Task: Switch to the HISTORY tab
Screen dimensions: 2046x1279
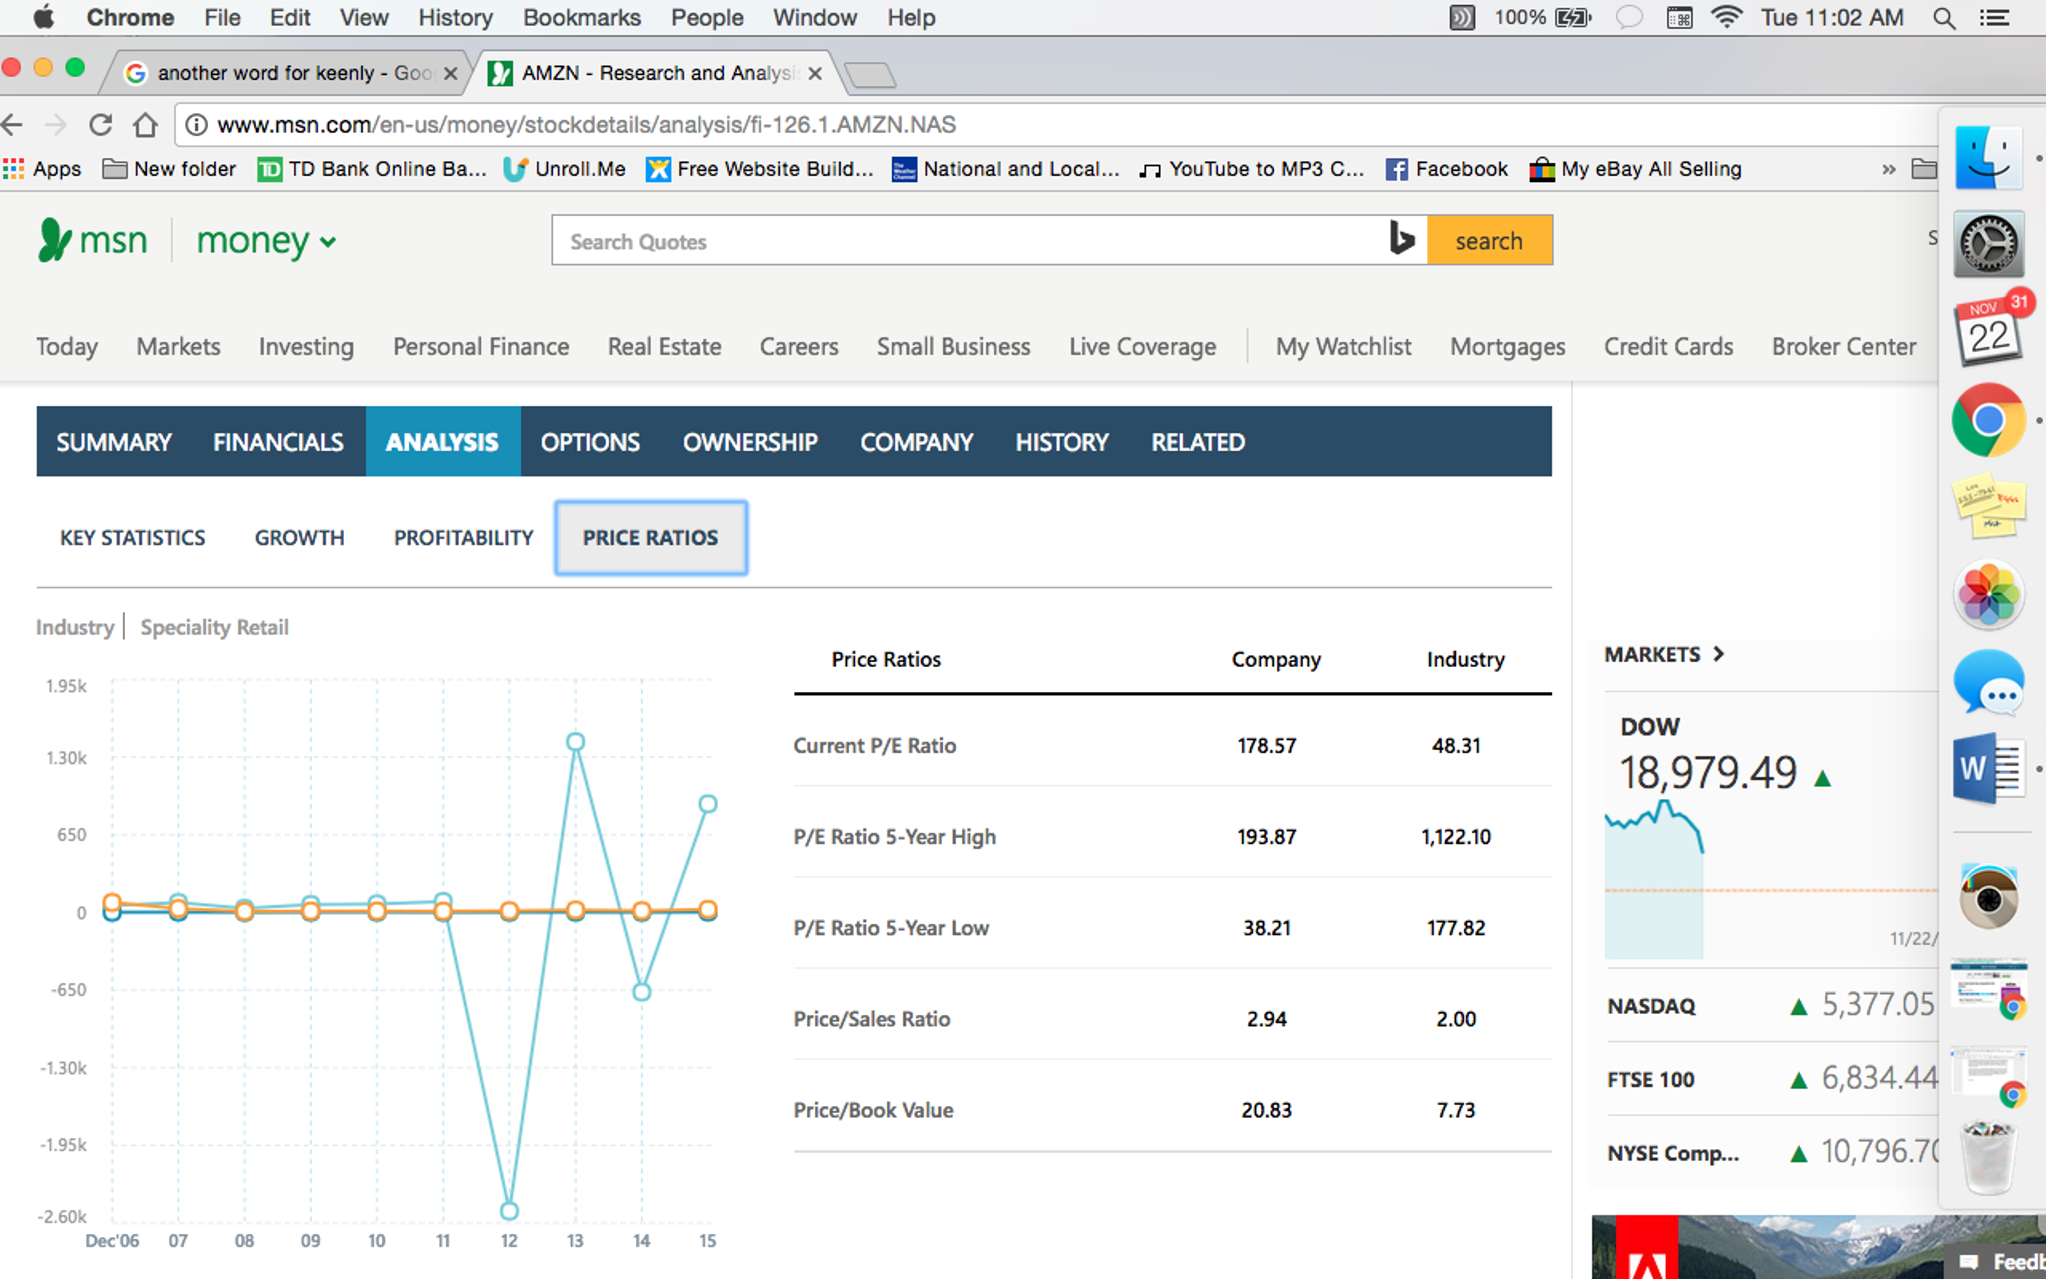Action: click(x=1062, y=442)
